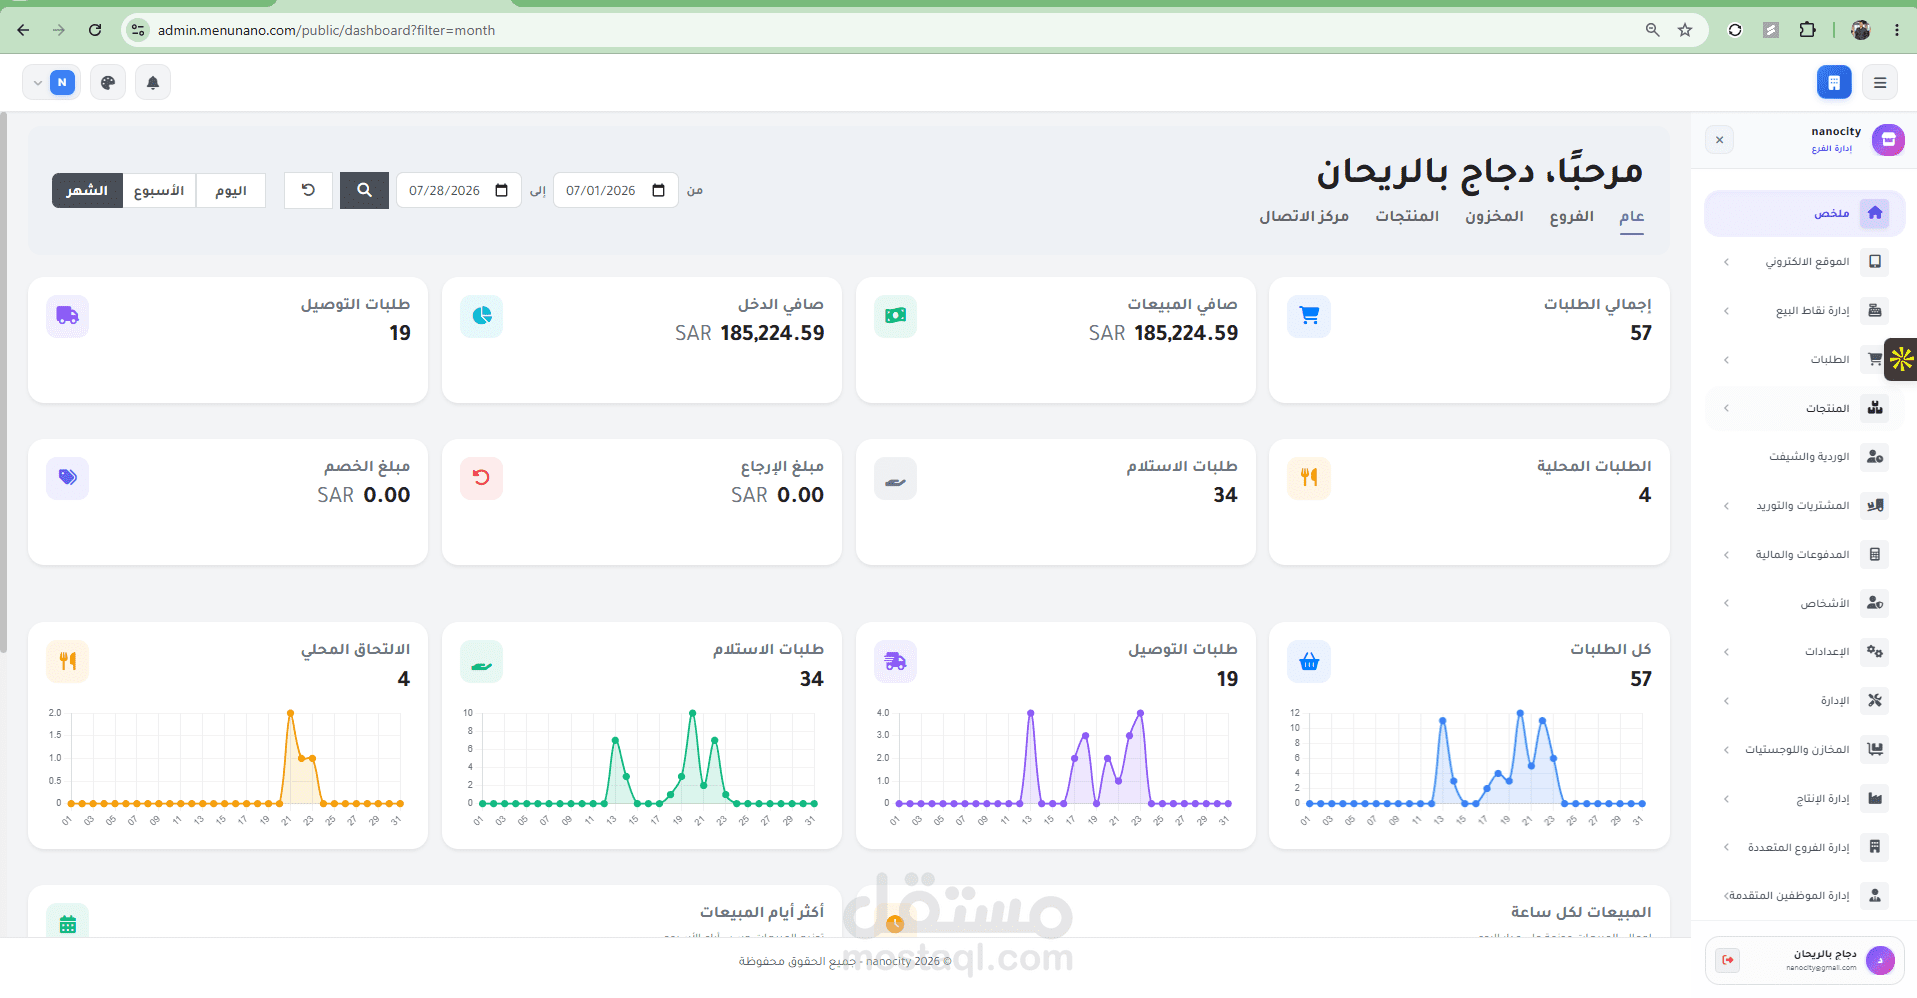Click the yellow asterisk side widget
Screen dimensions: 1917x998
(x=1901, y=359)
